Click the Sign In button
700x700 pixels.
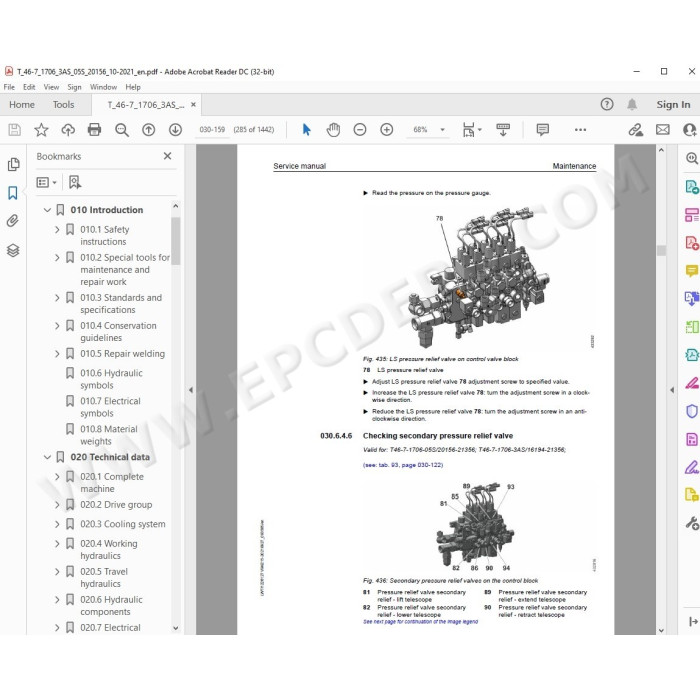(x=673, y=104)
